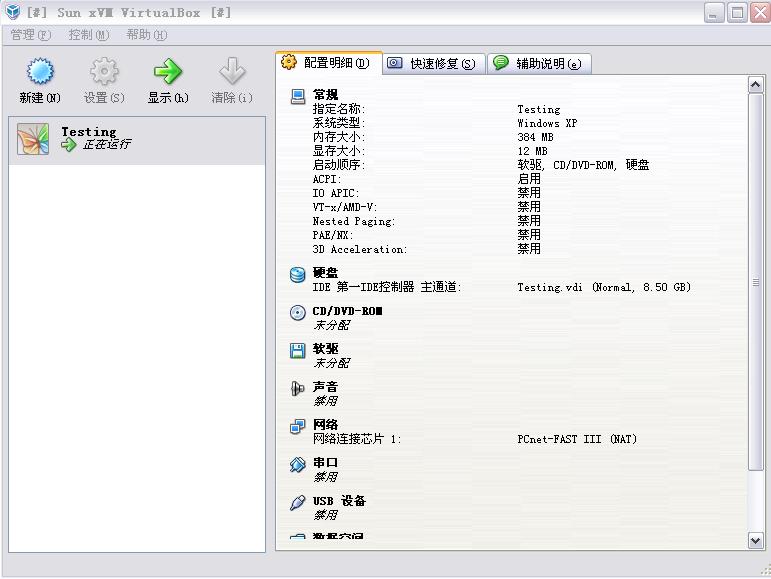Click the USB 设备 plug icon
The height and width of the screenshot is (579, 771).
[297, 502]
